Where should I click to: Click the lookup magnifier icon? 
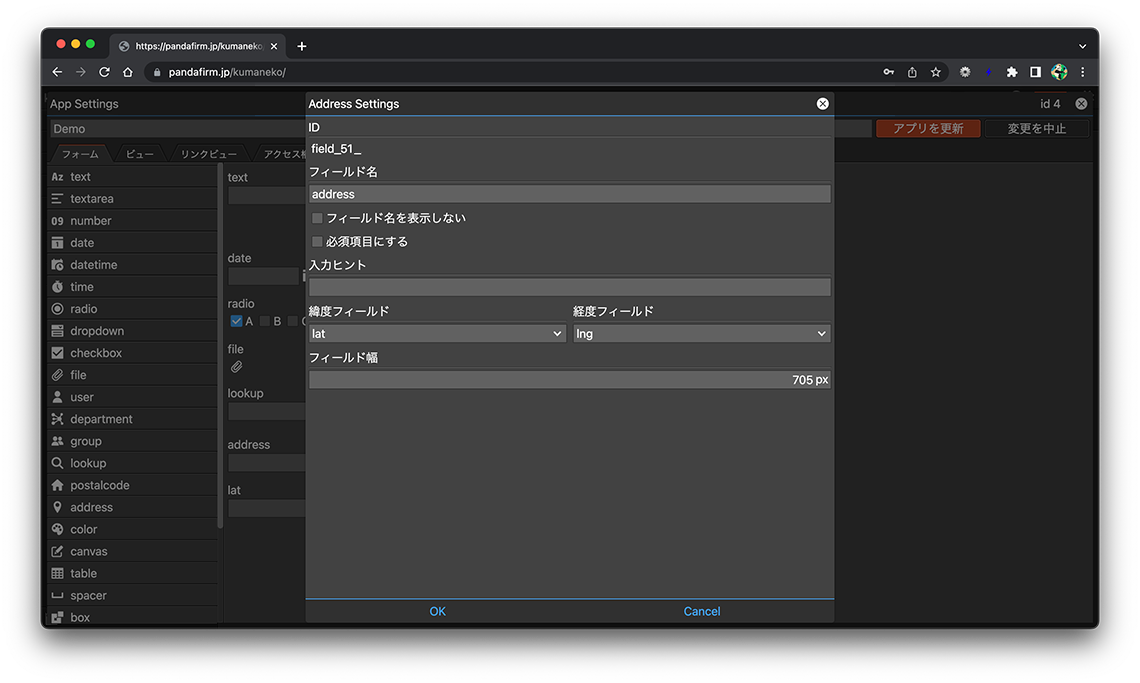[x=57, y=463]
